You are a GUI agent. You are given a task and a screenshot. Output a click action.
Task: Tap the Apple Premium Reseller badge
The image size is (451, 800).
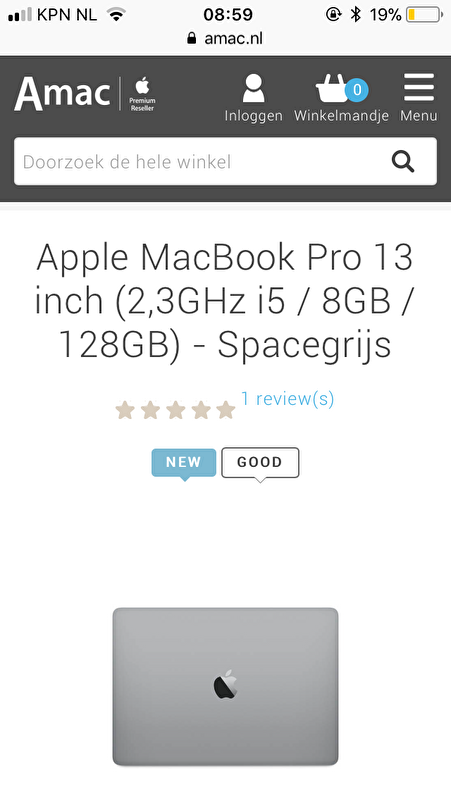[x=142, y=94]
